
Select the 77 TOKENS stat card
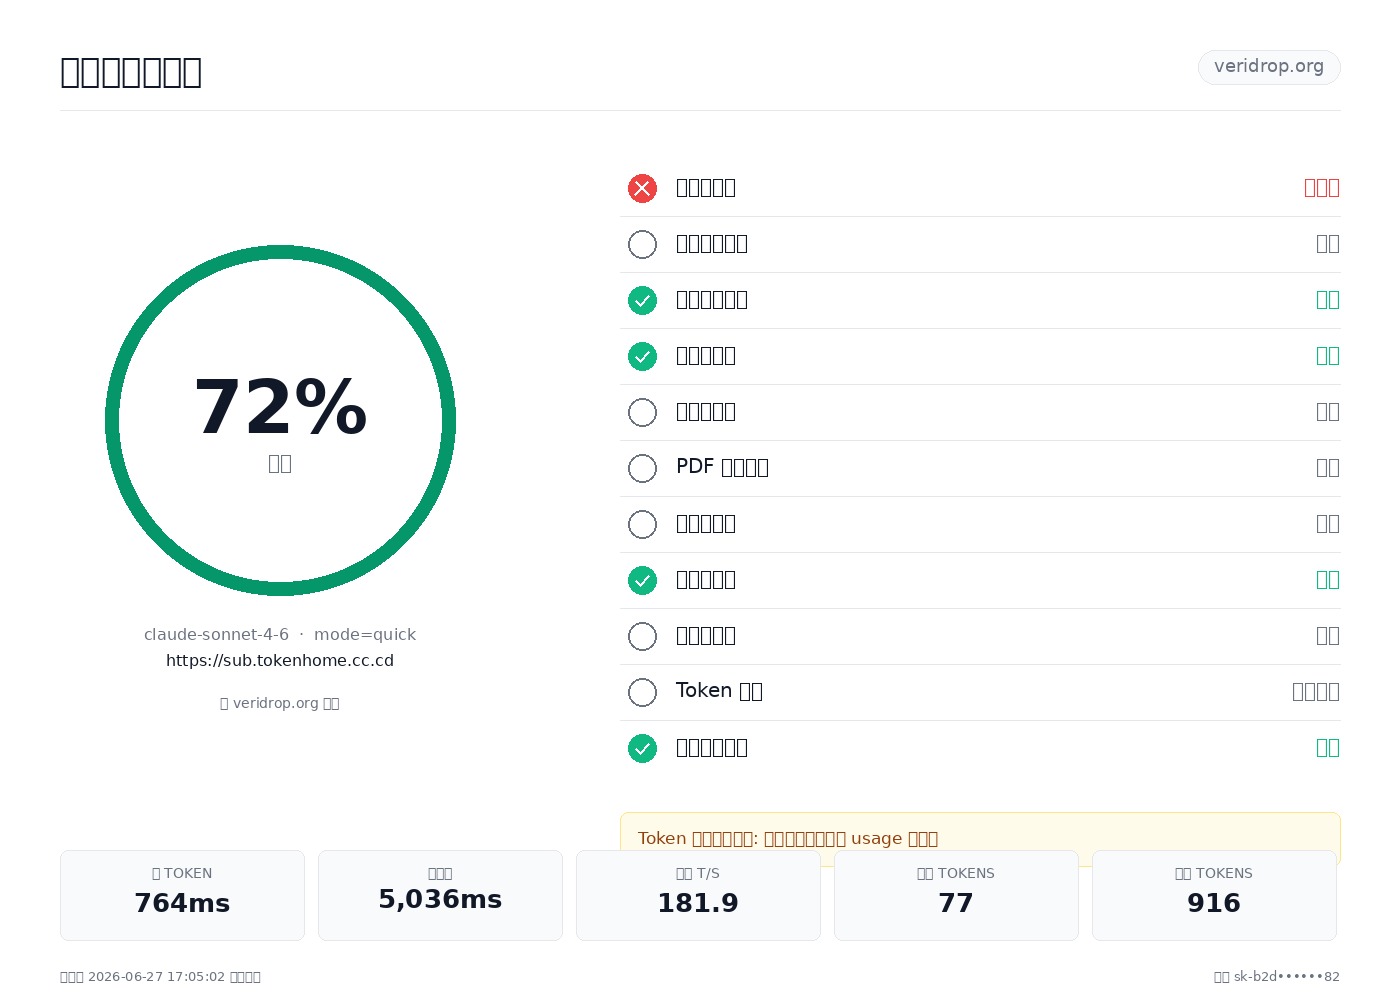click(956, 895)
